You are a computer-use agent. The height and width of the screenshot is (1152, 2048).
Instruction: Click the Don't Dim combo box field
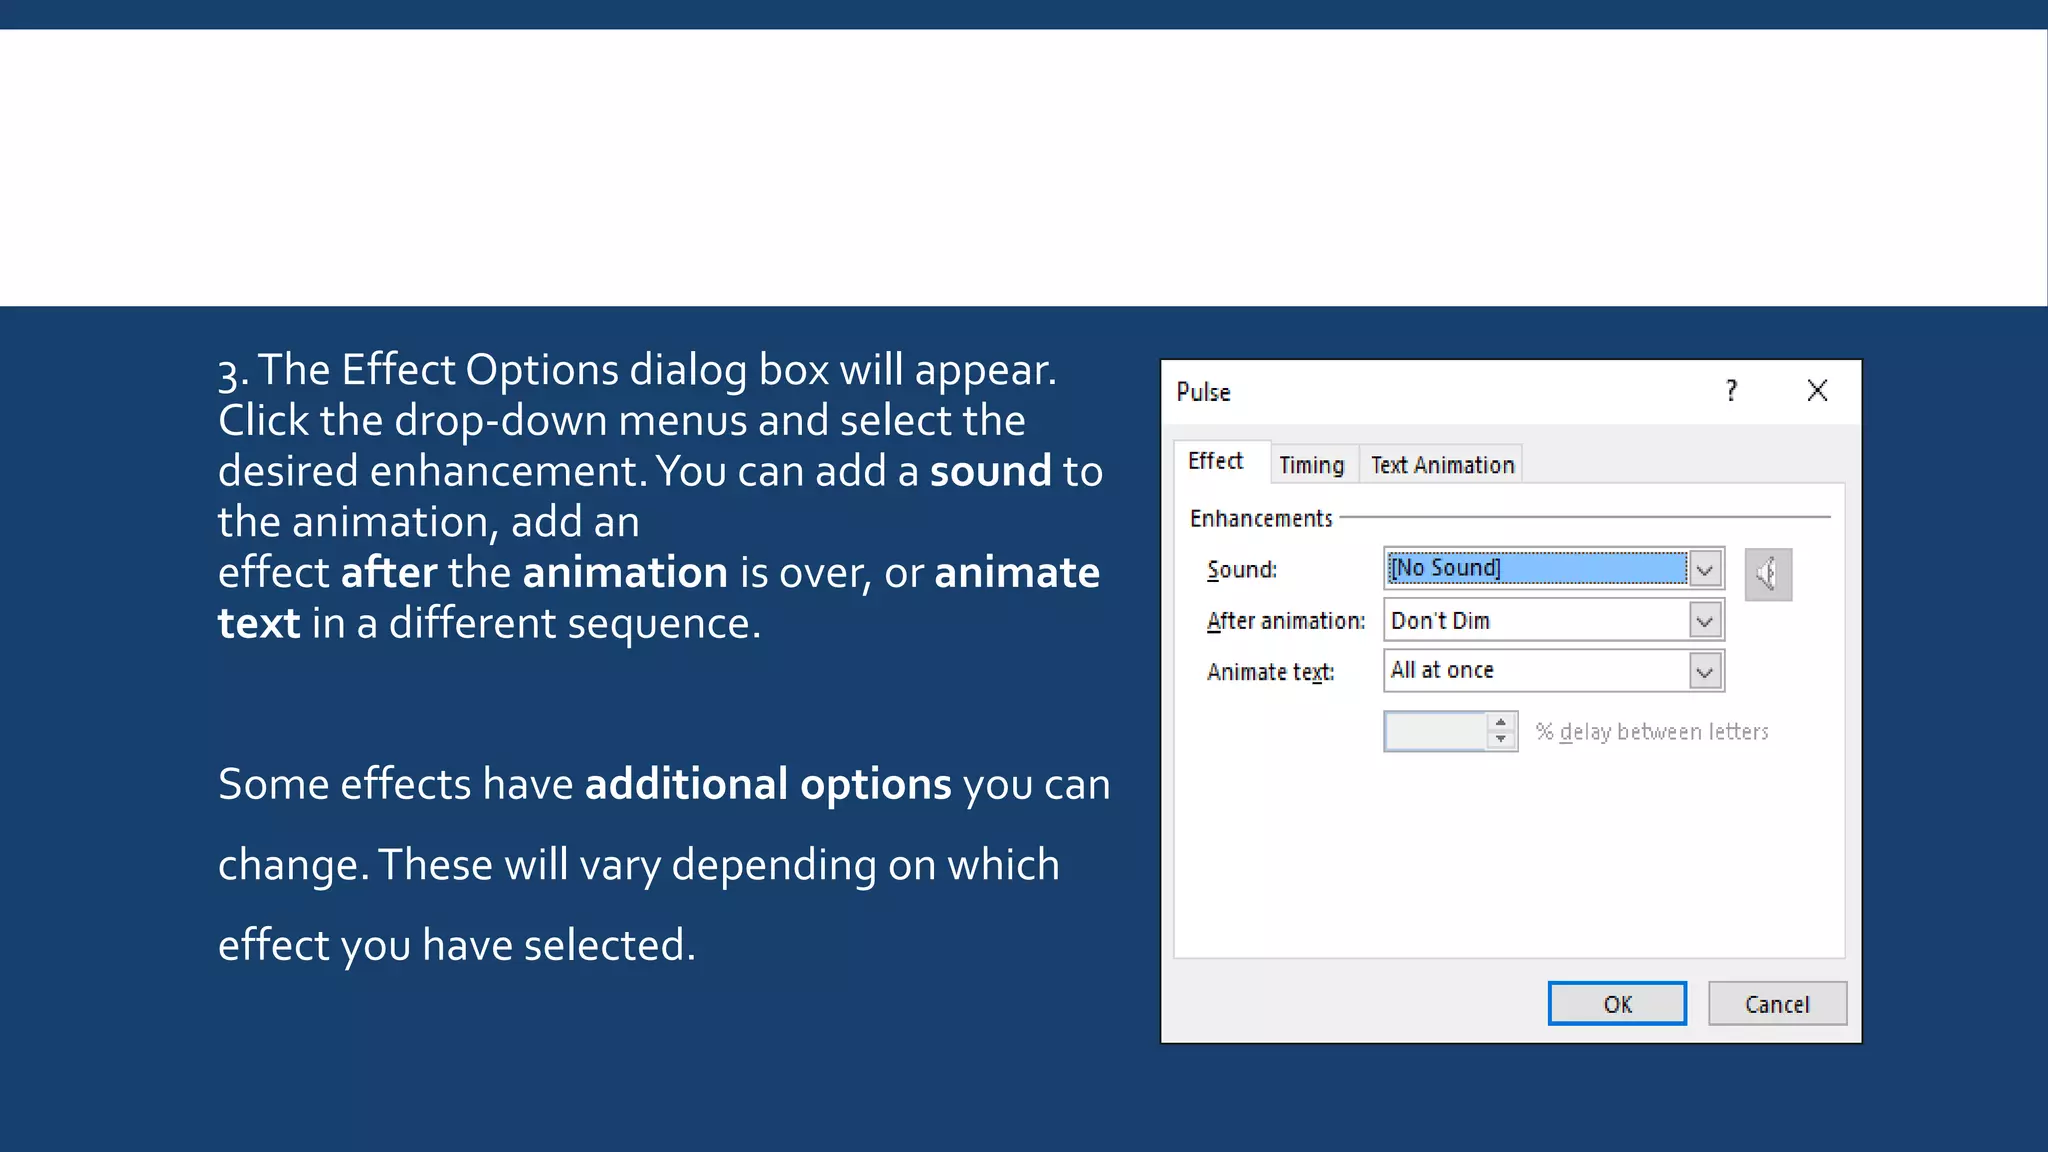[x=1535, y=621]
